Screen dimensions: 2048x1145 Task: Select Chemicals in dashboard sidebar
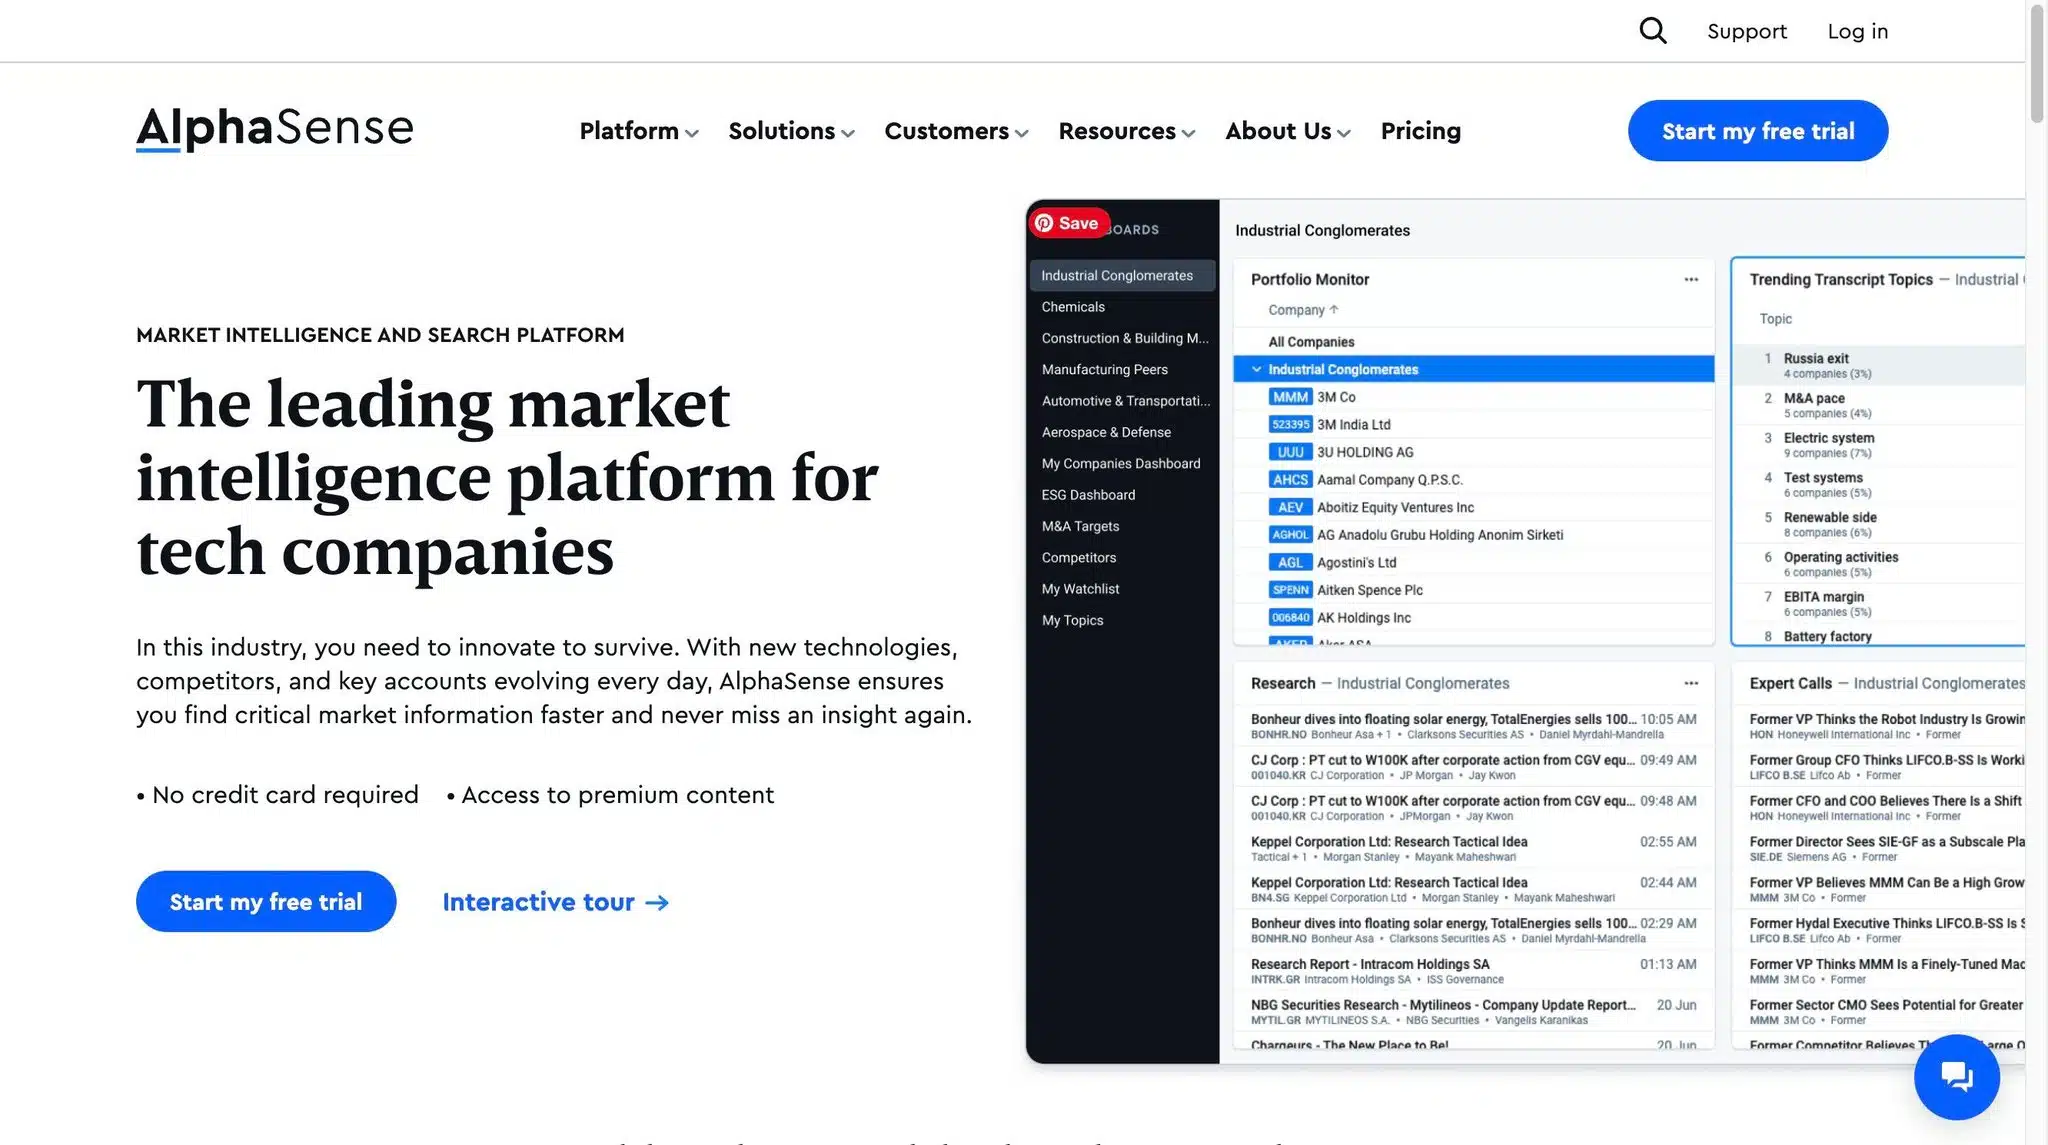coord(1073,307)
